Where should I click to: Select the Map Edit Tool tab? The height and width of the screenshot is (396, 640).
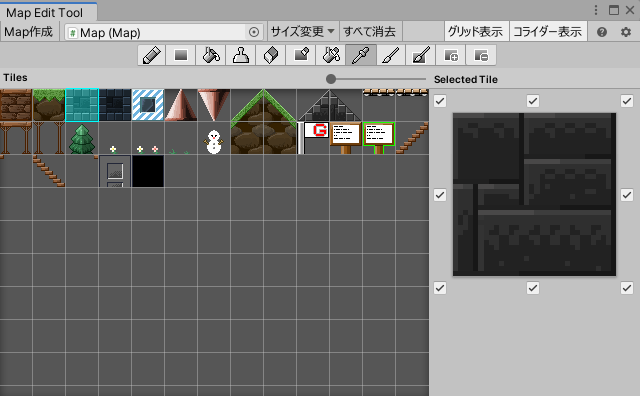click(x=44, y=13)
